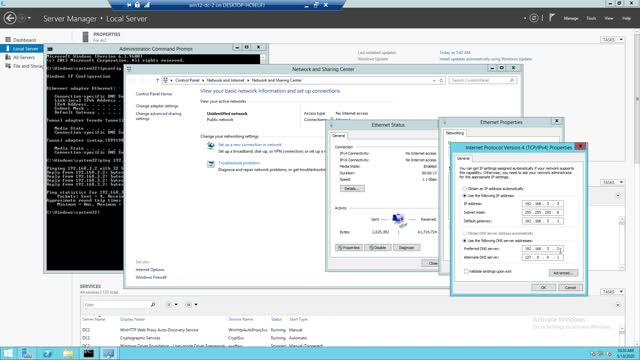Image resolution: width=640 pixels, height=360 pixels.
Task: Click the Advanced button in IPv4 Properties
Action: [x=563, y=273]
